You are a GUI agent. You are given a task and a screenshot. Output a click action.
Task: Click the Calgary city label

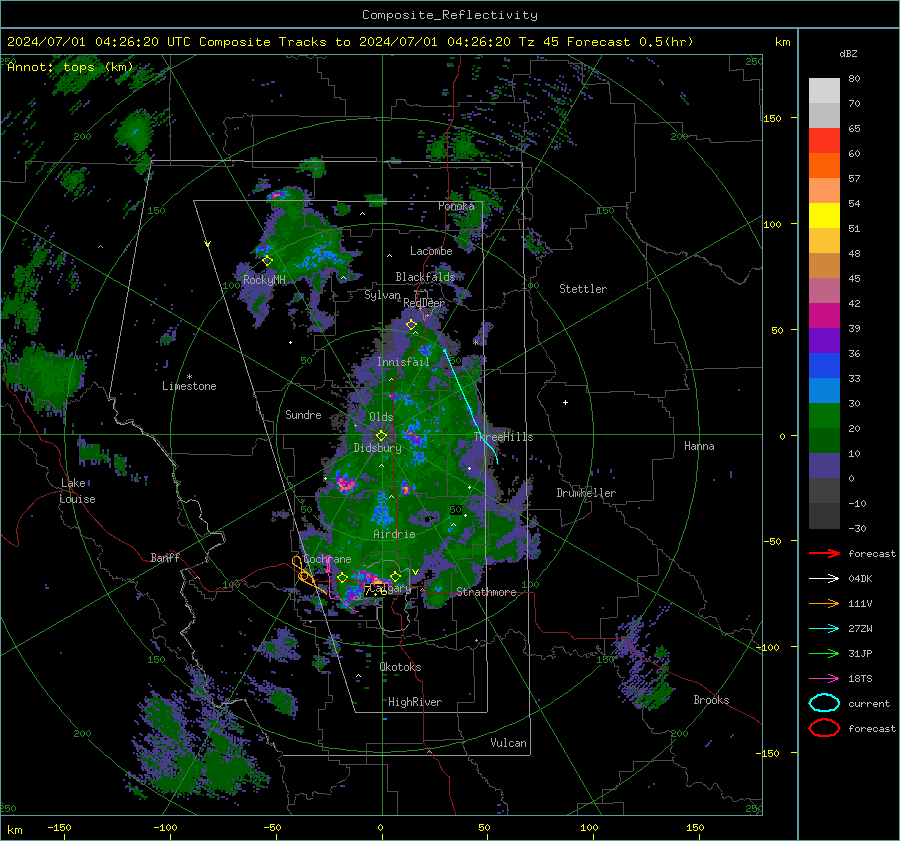click(x=391, y=588)
